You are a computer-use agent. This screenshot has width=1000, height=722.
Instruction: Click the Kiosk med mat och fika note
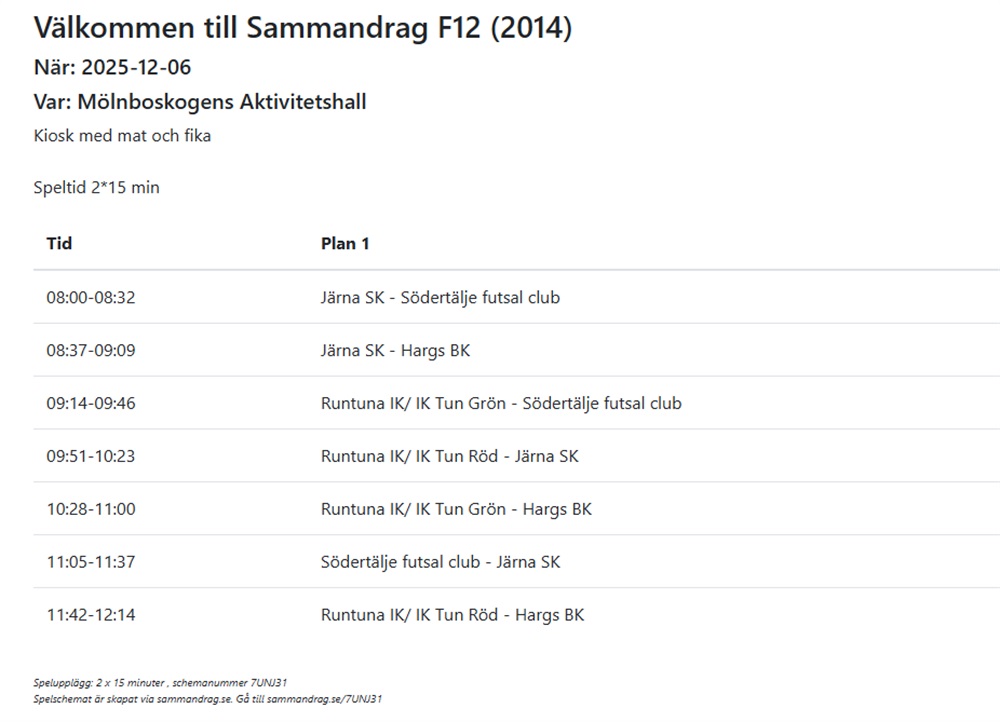pyautogui.click(x=122, y=135)
